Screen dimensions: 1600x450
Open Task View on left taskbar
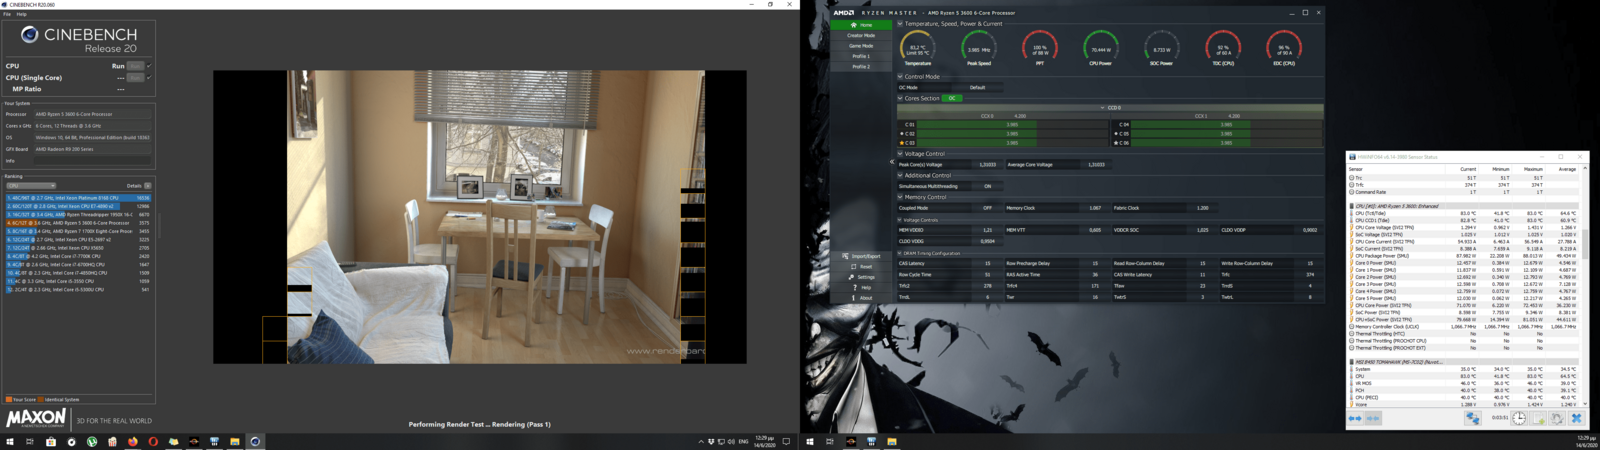[x=30, y=441]
